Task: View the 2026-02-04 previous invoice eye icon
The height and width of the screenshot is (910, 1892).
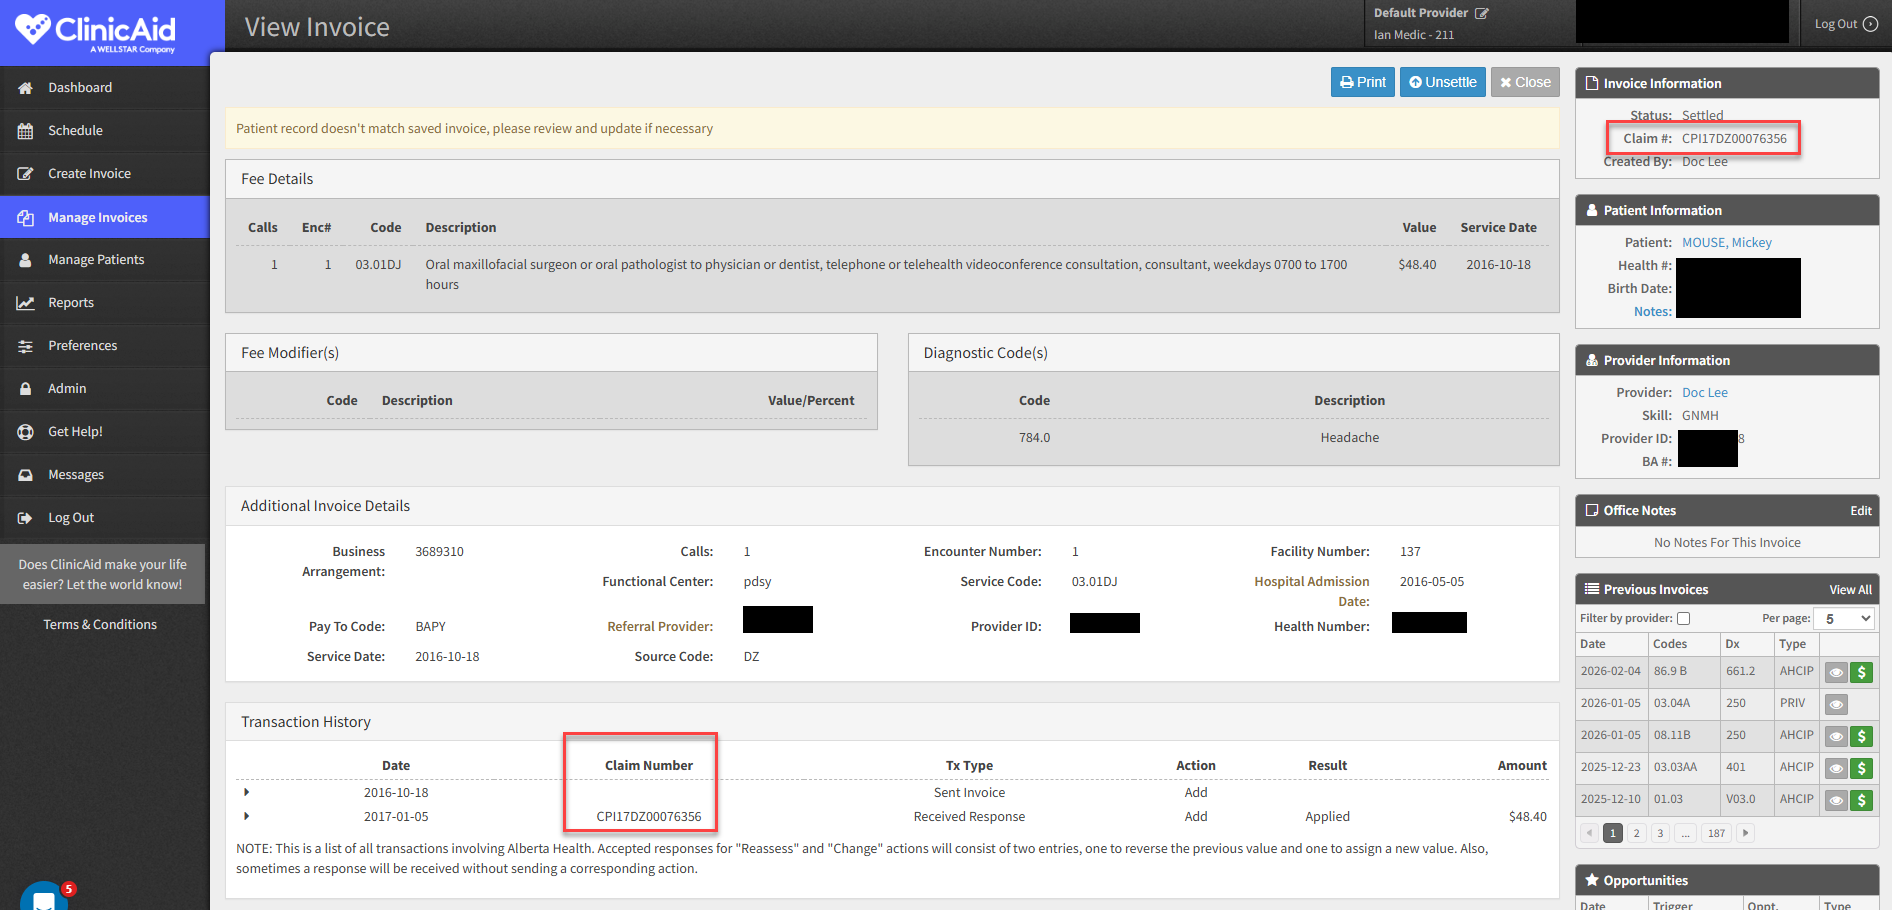Action: [1836, 672]
